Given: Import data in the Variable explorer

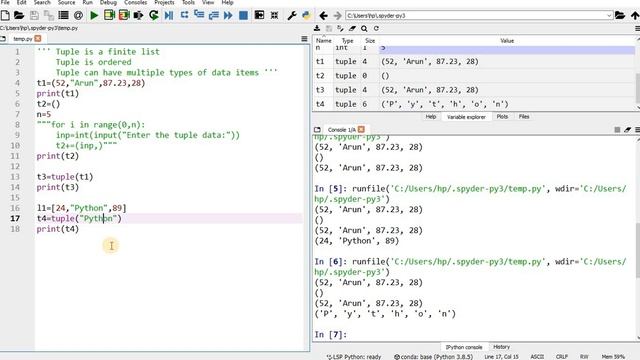Looking at the screenshot, I should pos(317,29).
